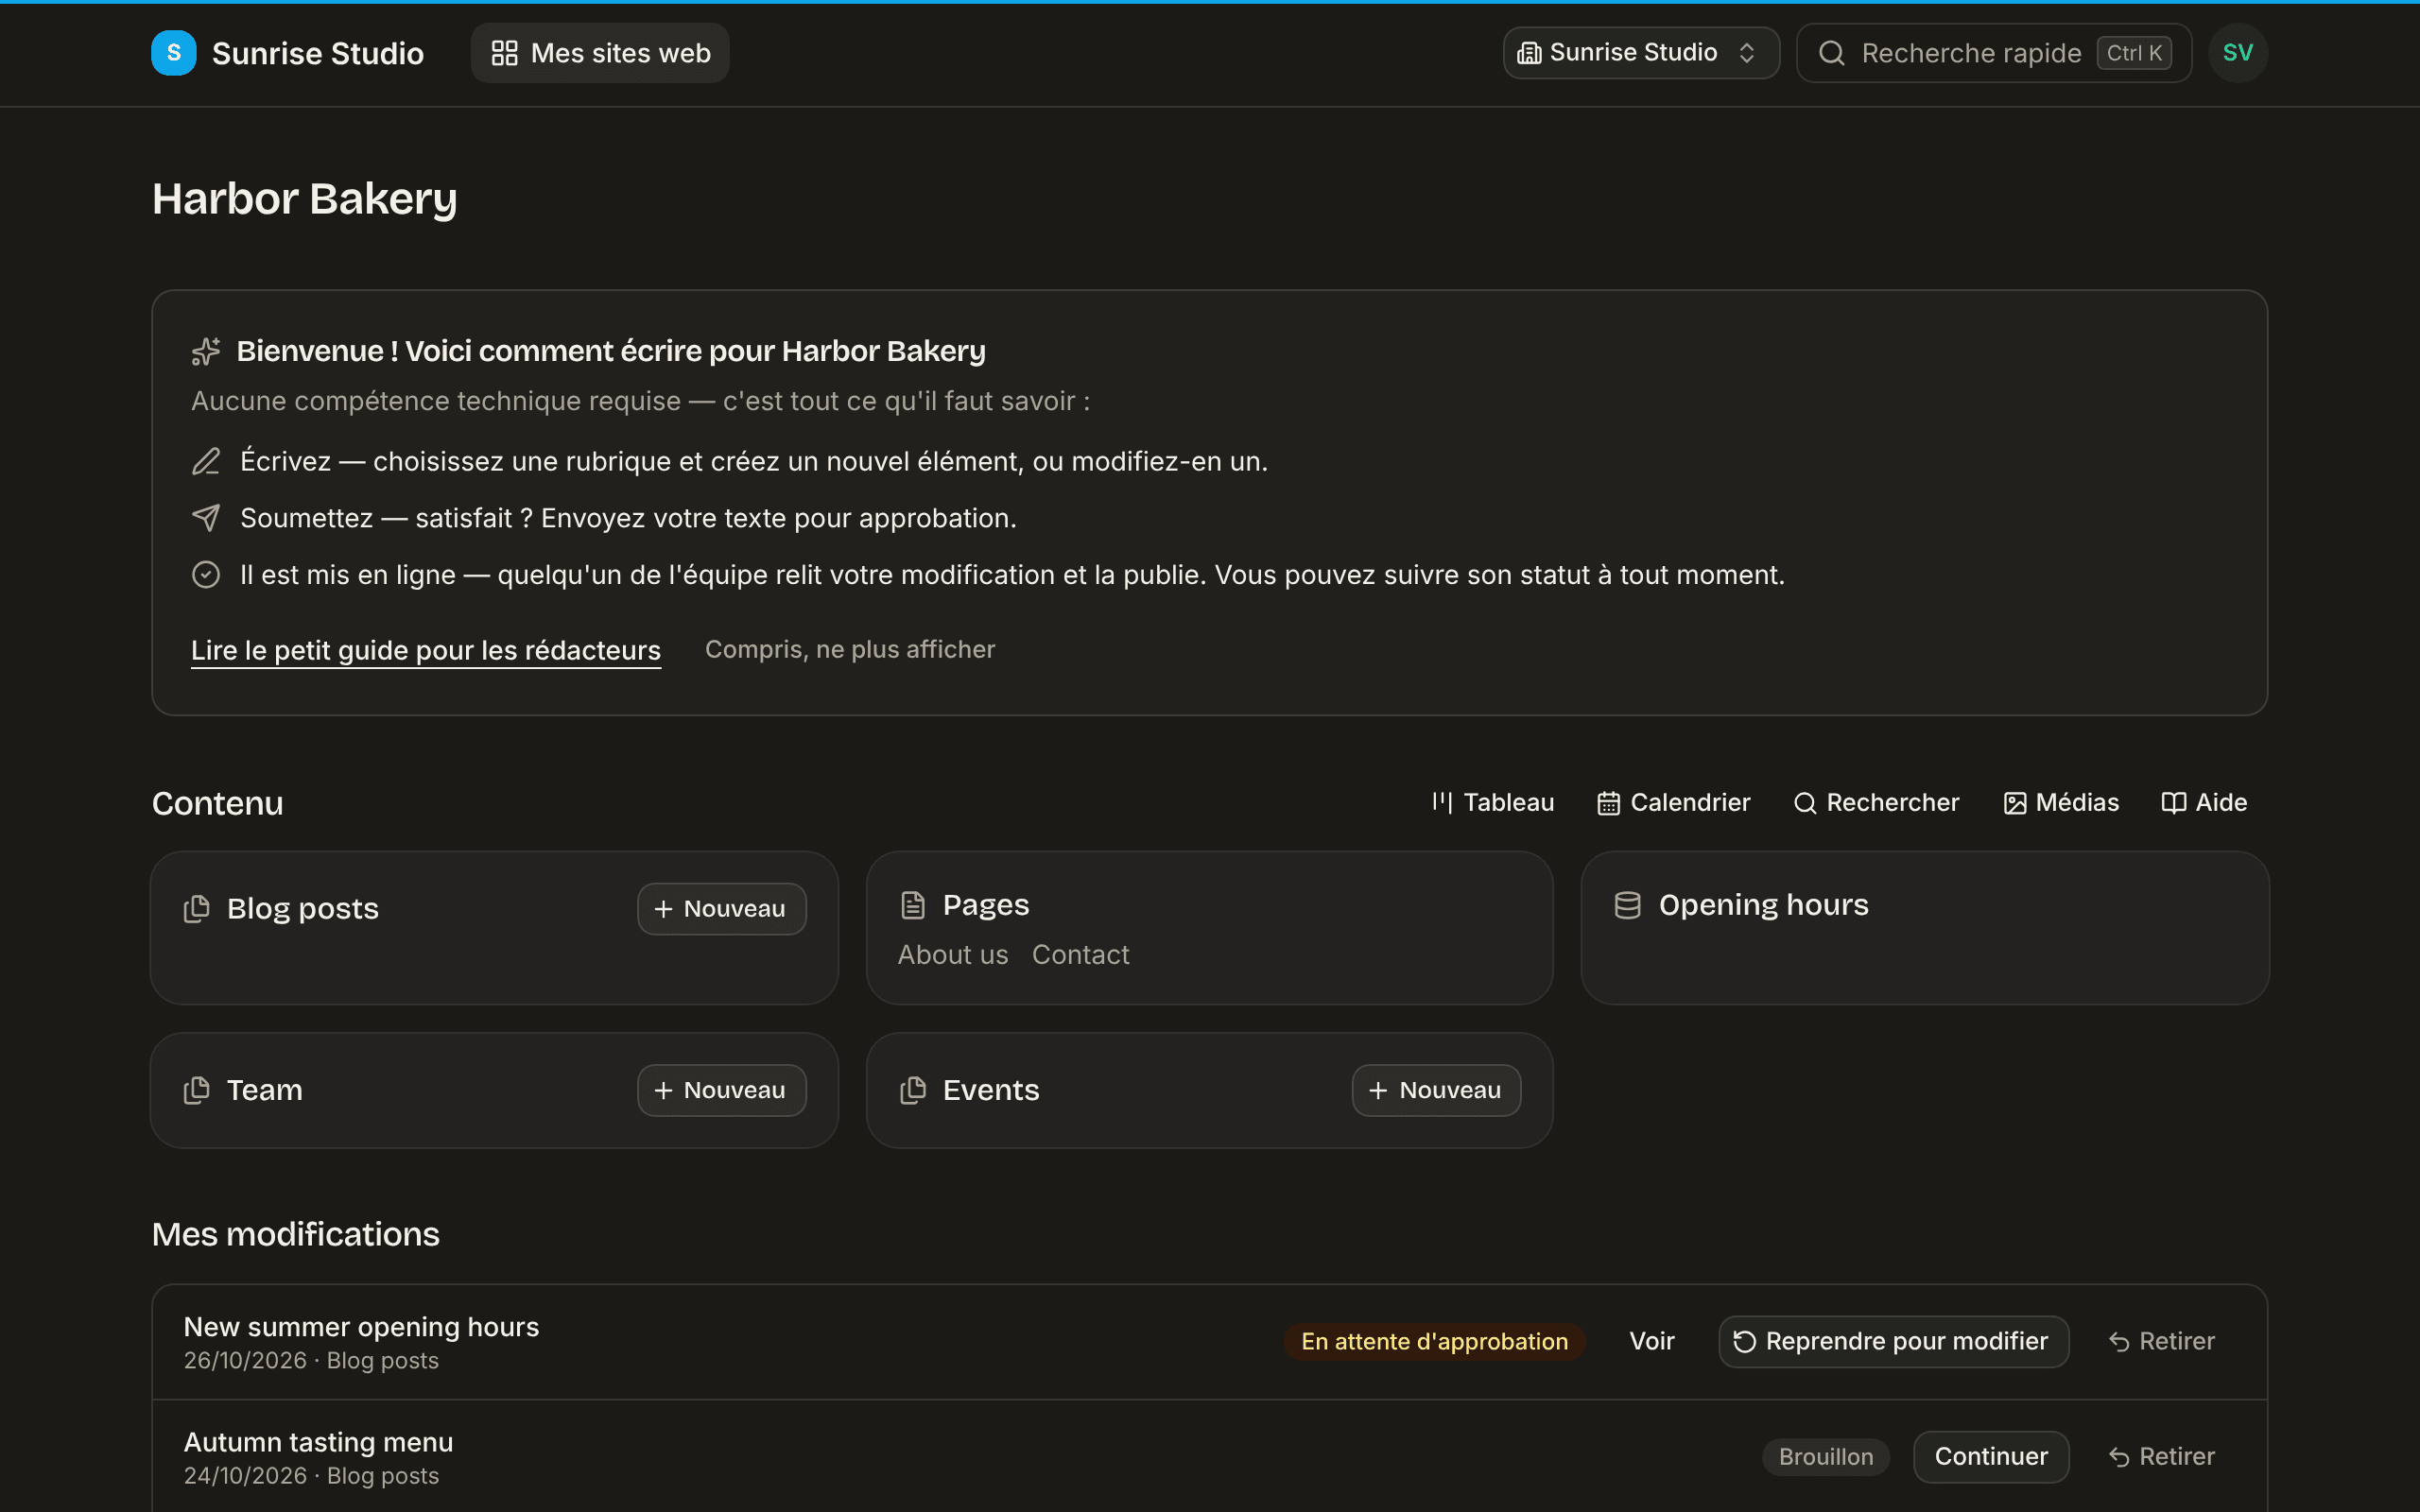Create a Nouveau Events item

(1436, 1090)
